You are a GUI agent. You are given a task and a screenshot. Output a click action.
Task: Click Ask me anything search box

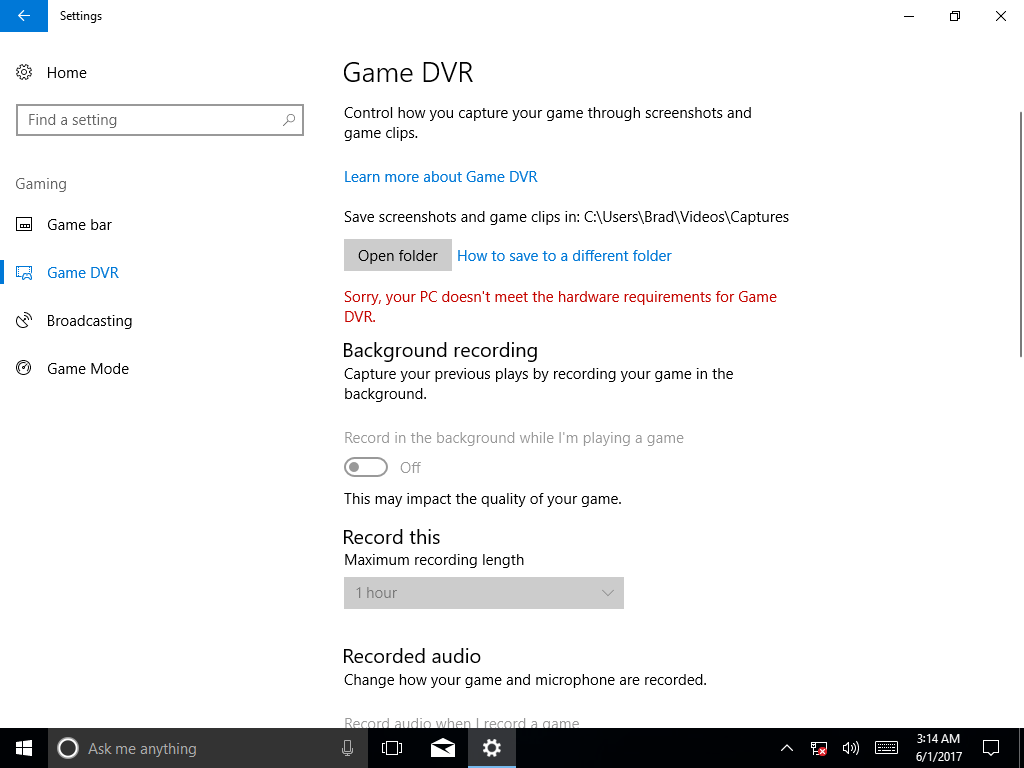tap(208, 748)
